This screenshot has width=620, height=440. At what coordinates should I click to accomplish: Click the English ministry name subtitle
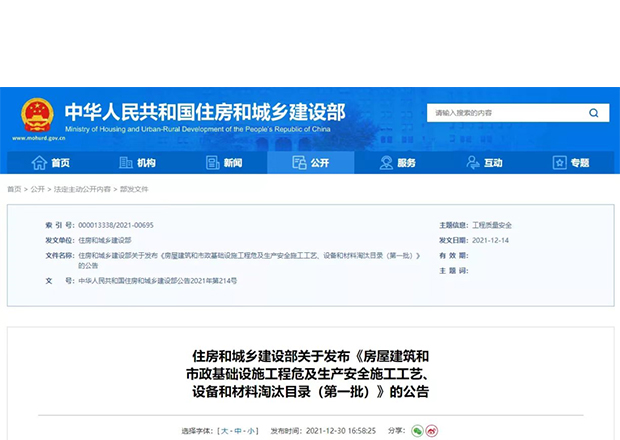[198, 129]
